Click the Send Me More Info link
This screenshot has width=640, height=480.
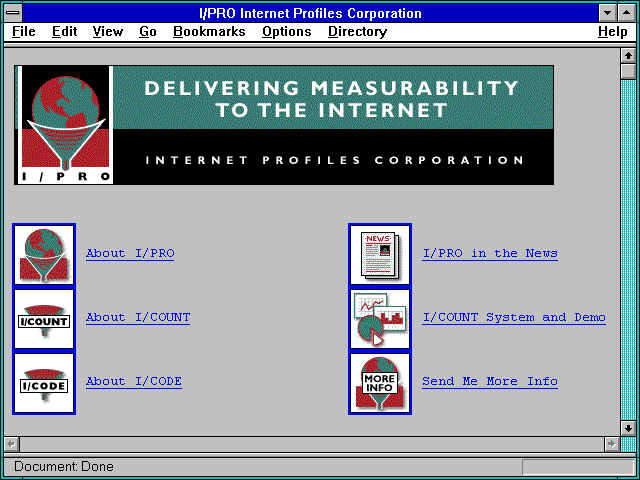pyautogui.click(x=490, y=382)
